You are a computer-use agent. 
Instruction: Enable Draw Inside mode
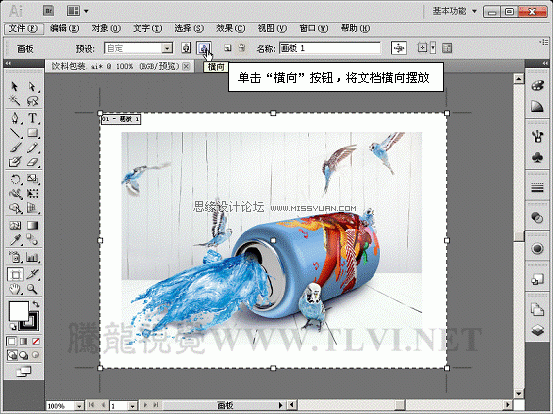click(35, 355)
